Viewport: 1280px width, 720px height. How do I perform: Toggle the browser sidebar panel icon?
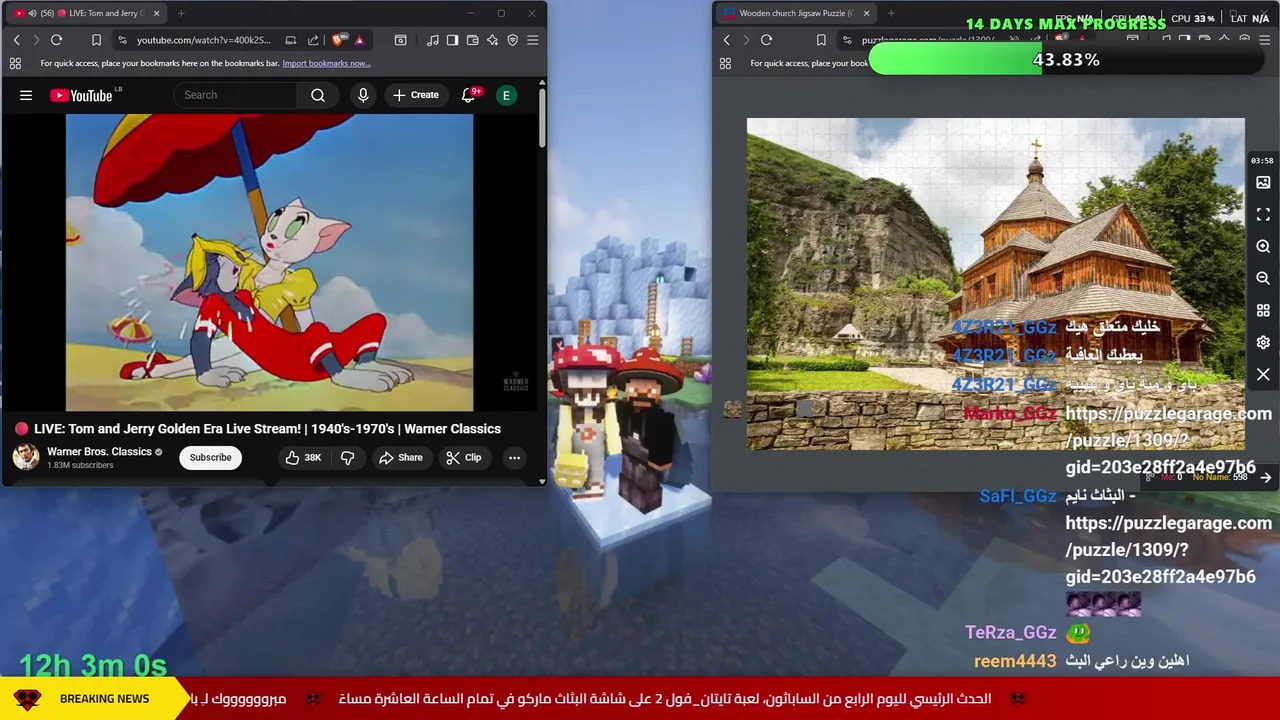[x=452, y=40]
